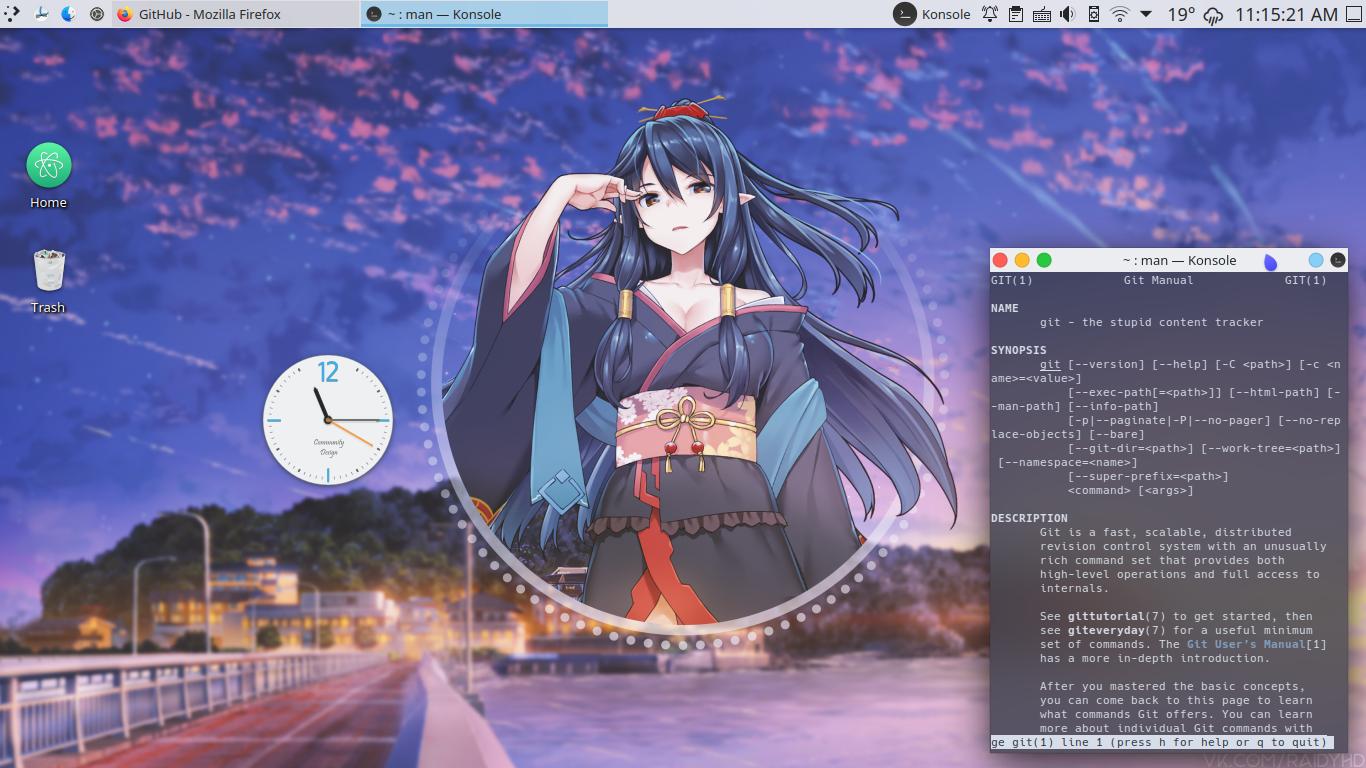
Task: Open the Wi-Fi network tray icon
Action: [1120, 14]
